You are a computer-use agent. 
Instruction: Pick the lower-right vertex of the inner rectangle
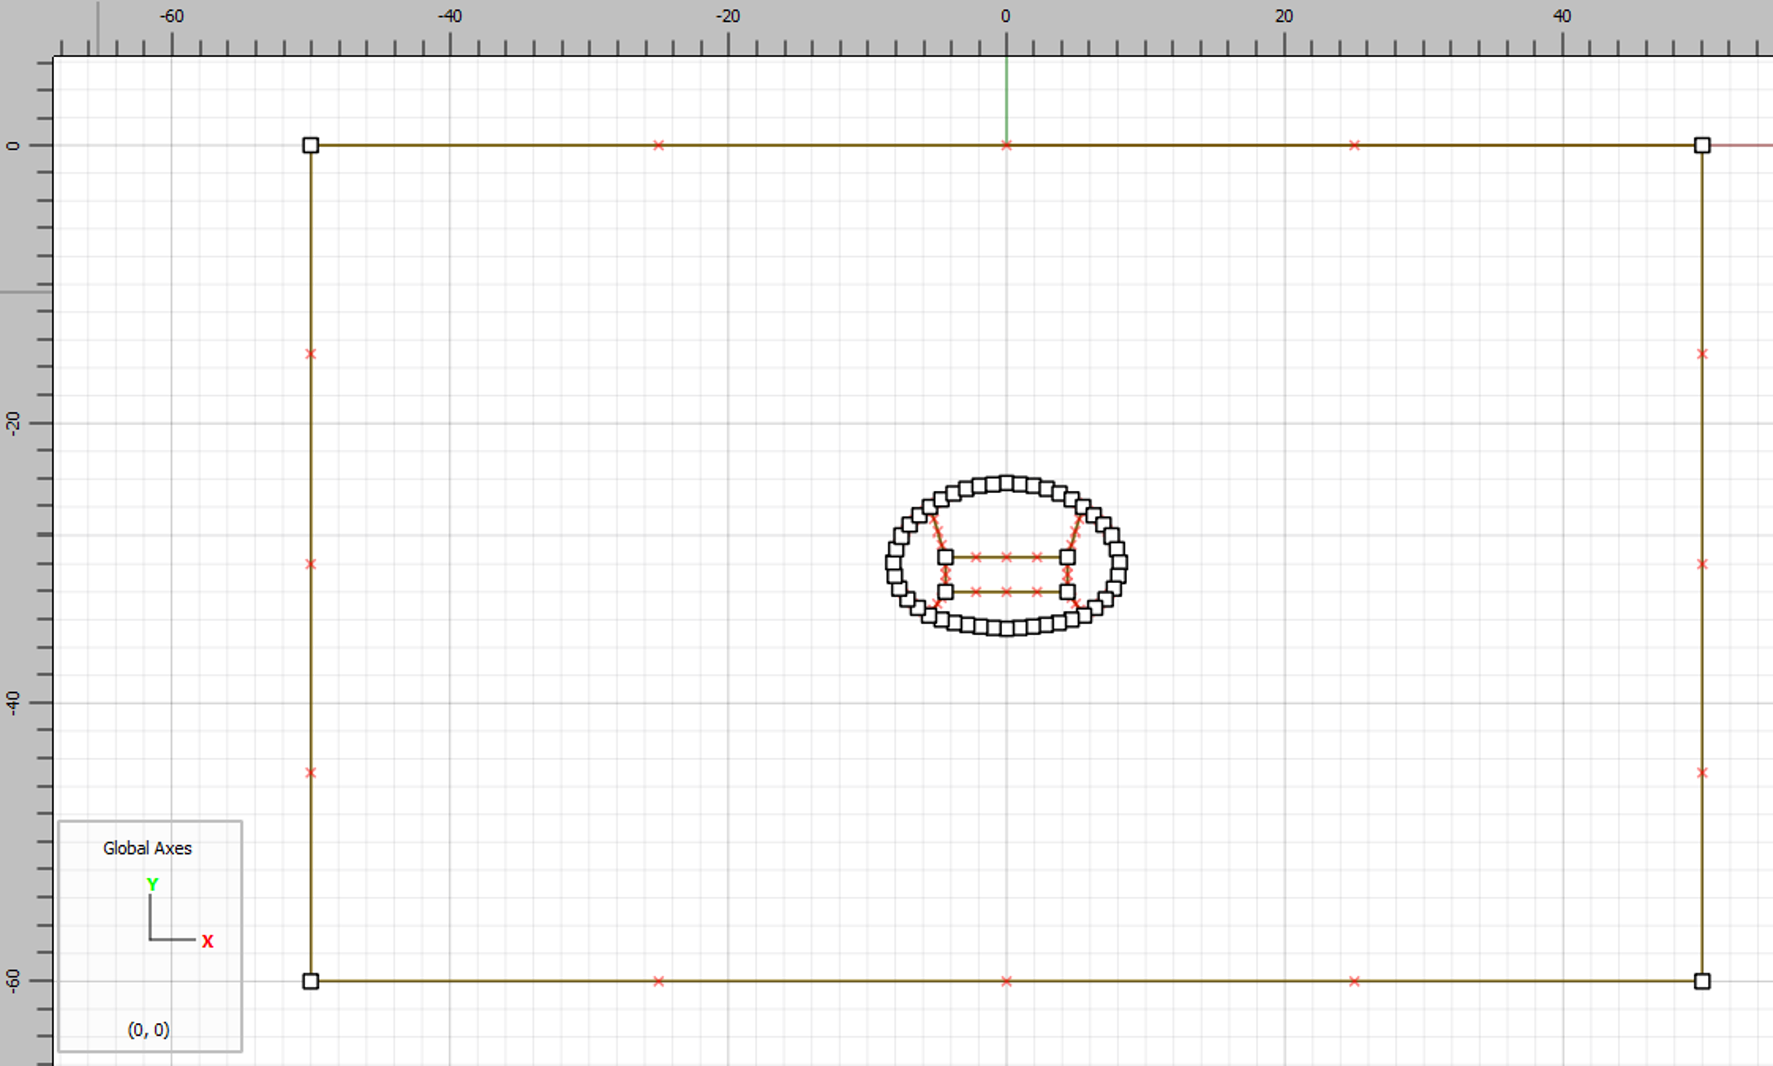[1067, 592]
